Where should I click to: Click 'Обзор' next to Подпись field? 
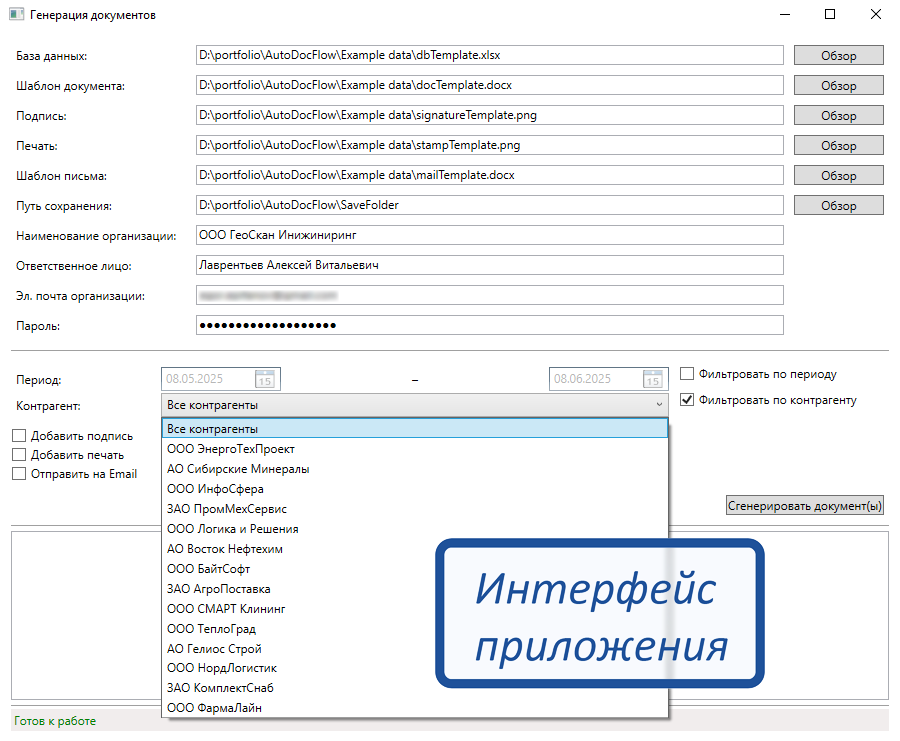839,115
